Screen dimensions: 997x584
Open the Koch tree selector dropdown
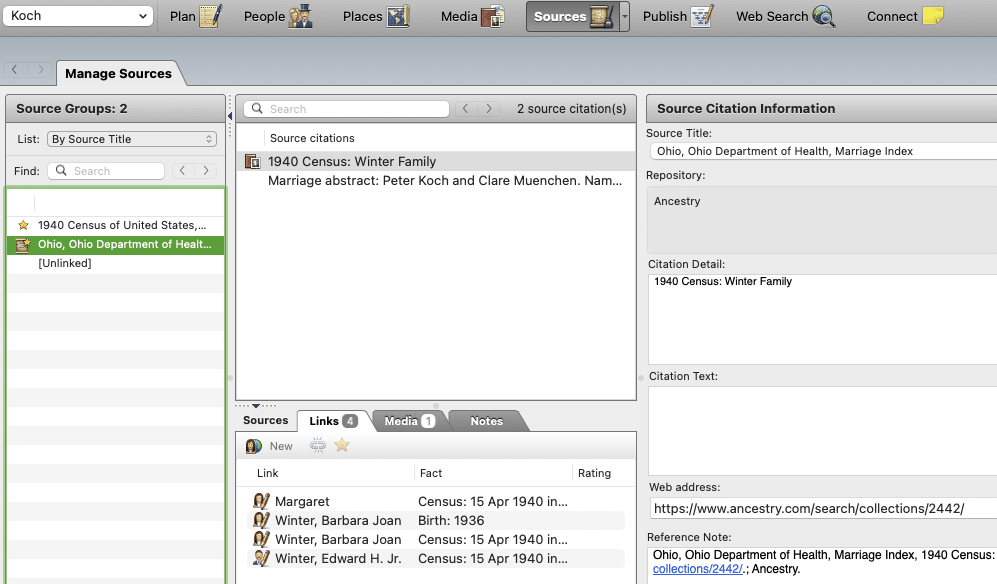point(78,16)
